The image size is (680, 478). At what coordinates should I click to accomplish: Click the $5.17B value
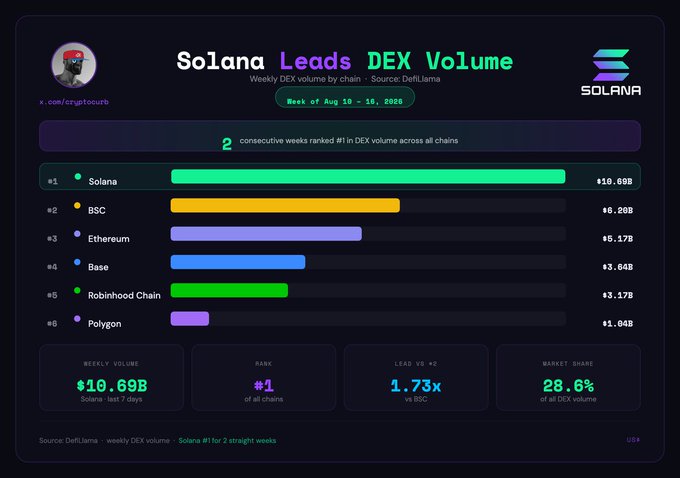tap(618, 239)
